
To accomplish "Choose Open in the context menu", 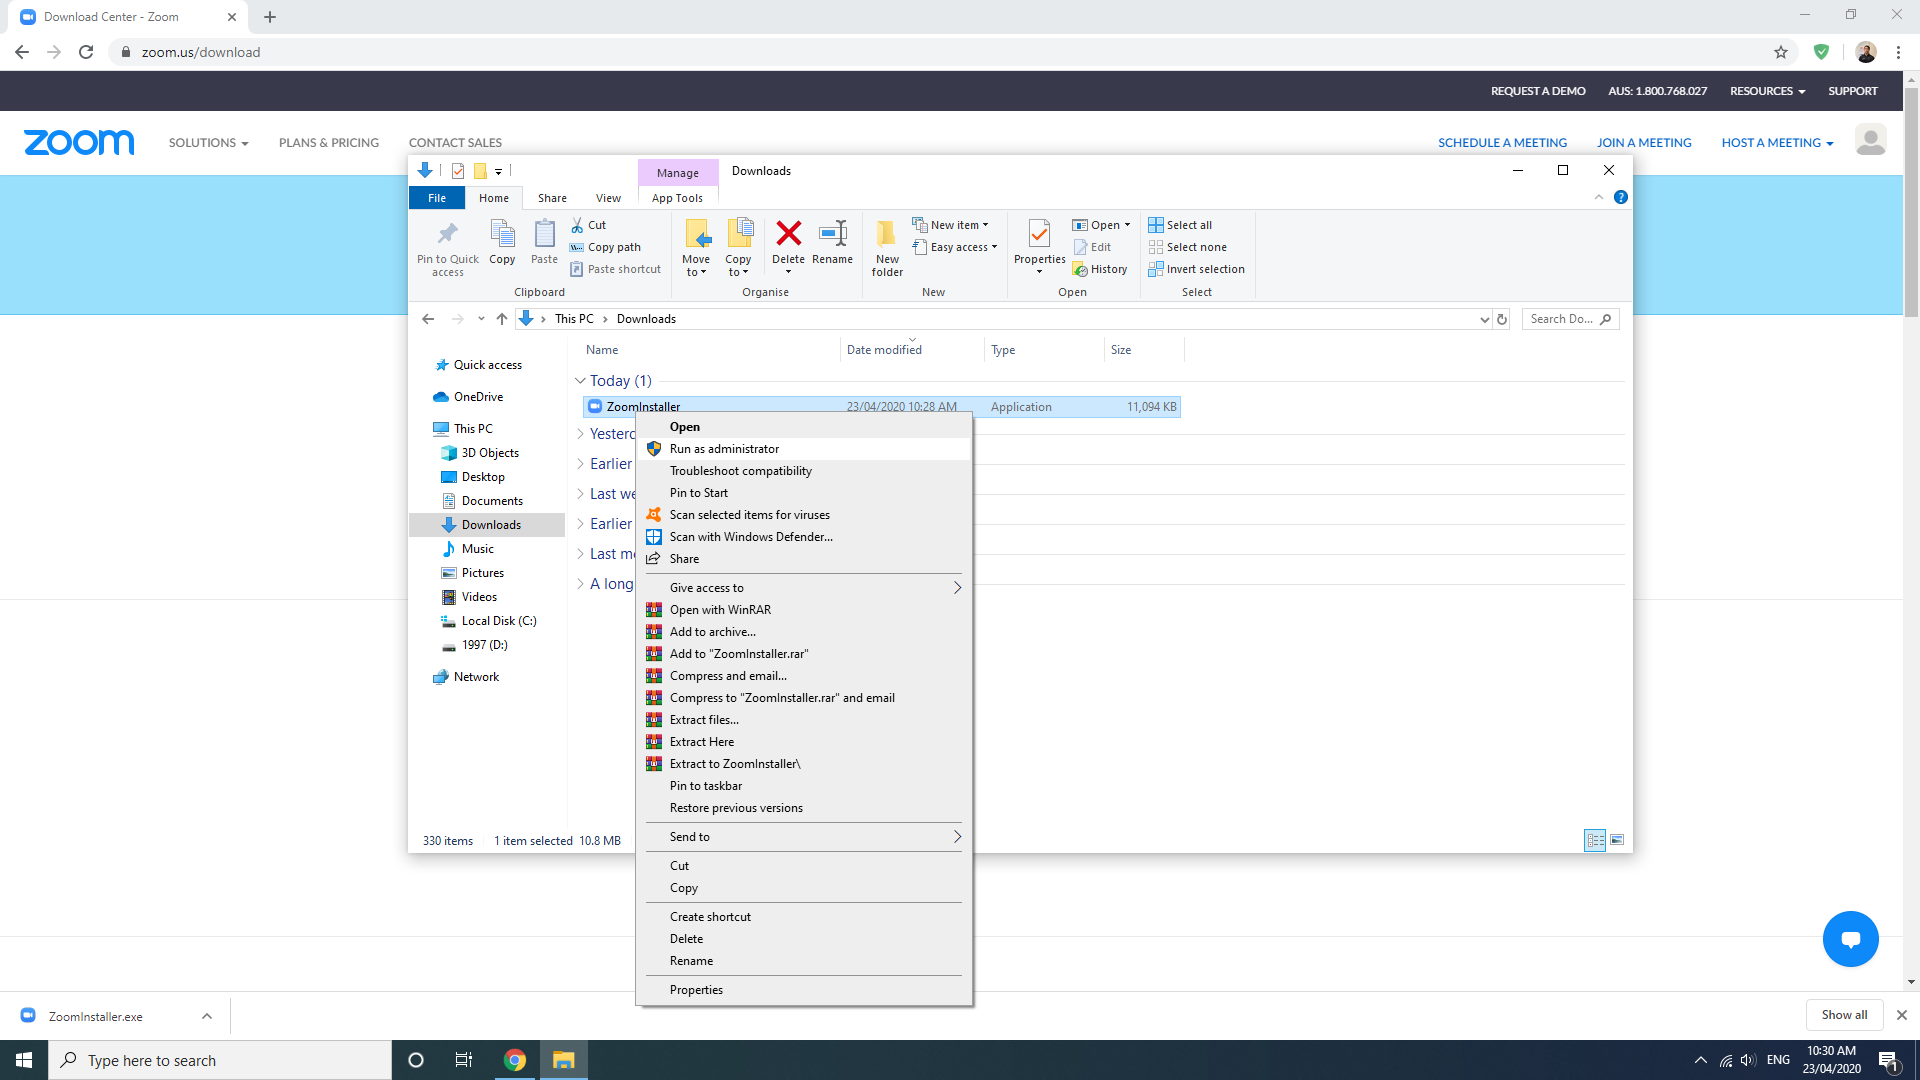I will [805, 427].
